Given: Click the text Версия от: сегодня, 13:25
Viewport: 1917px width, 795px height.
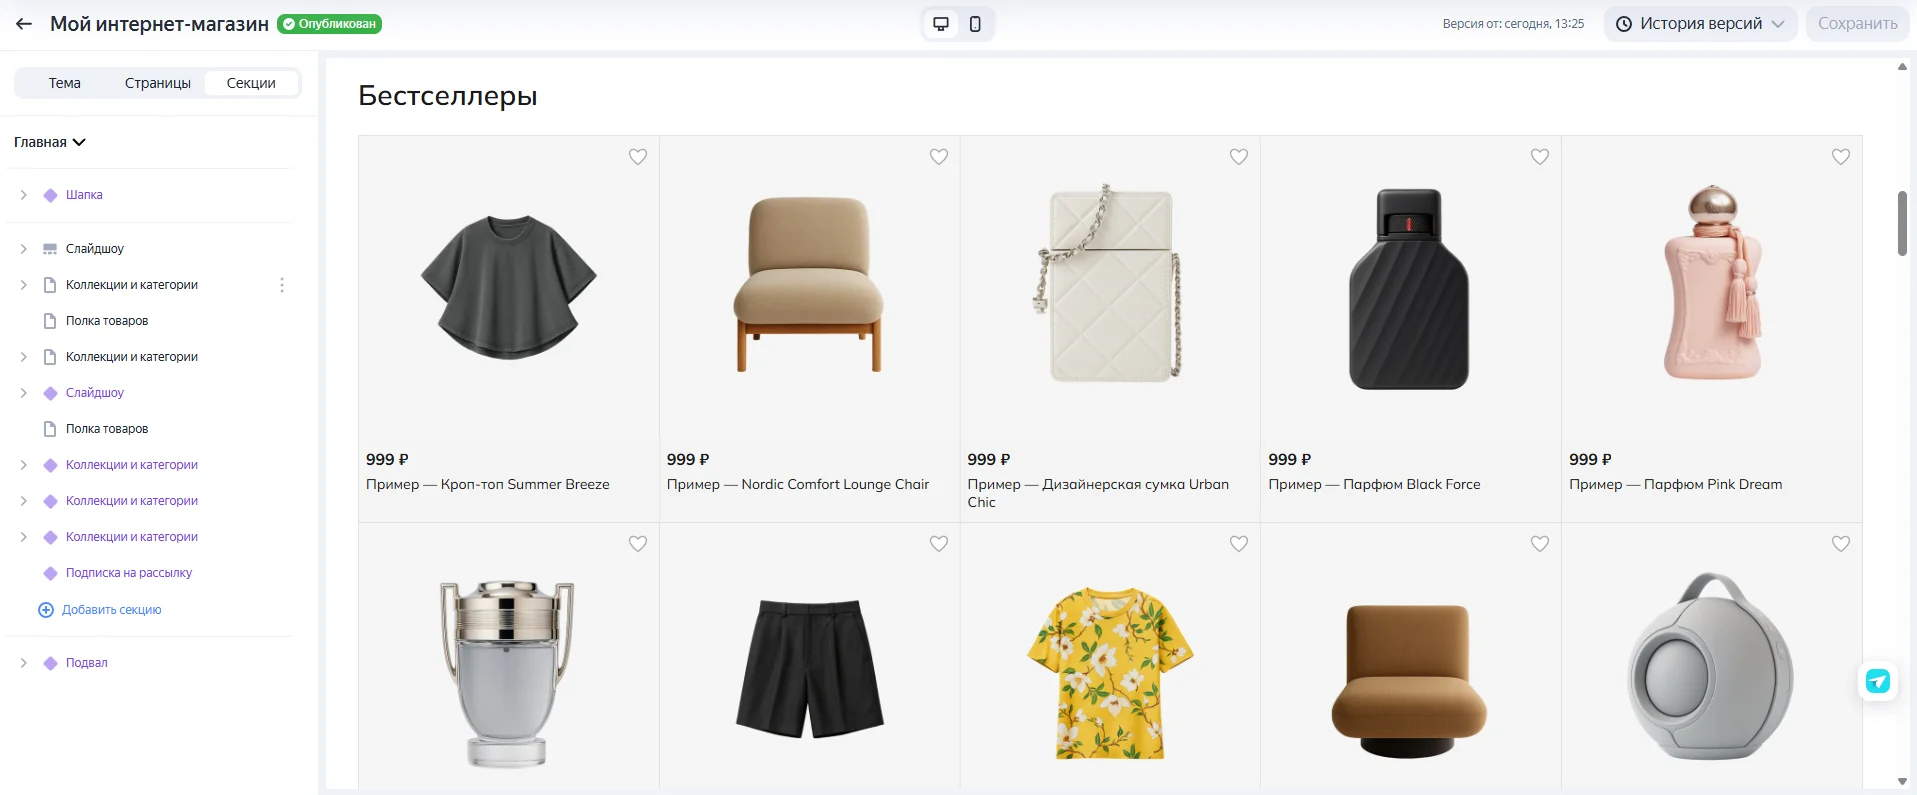Looking at the screenshot, I should click(x=1513, y=24).
